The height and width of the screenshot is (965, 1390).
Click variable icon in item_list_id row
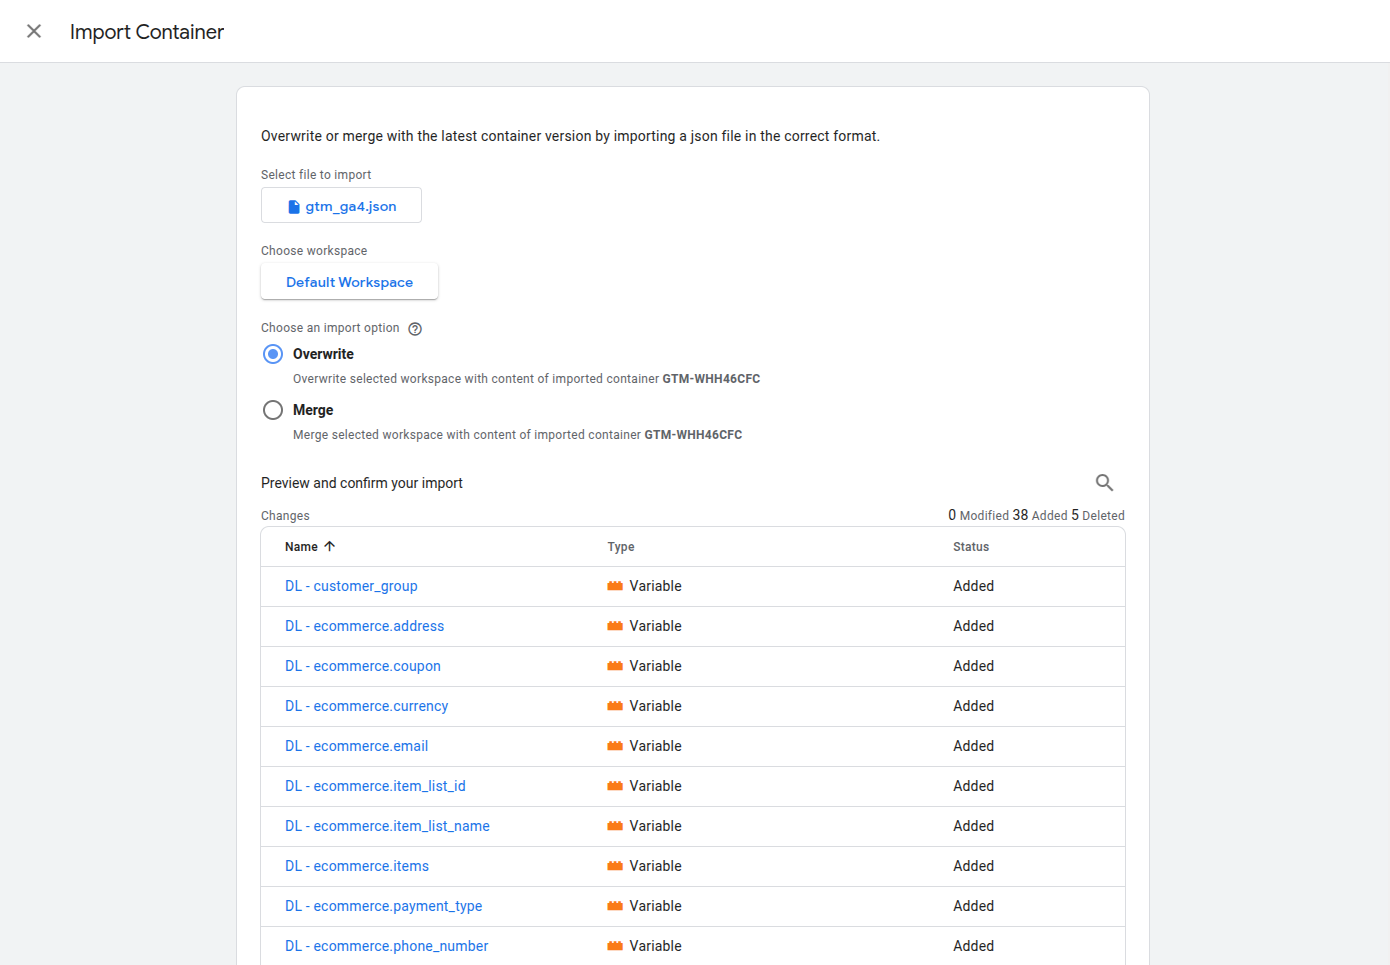pyautogui.click(x=615, y=786)
